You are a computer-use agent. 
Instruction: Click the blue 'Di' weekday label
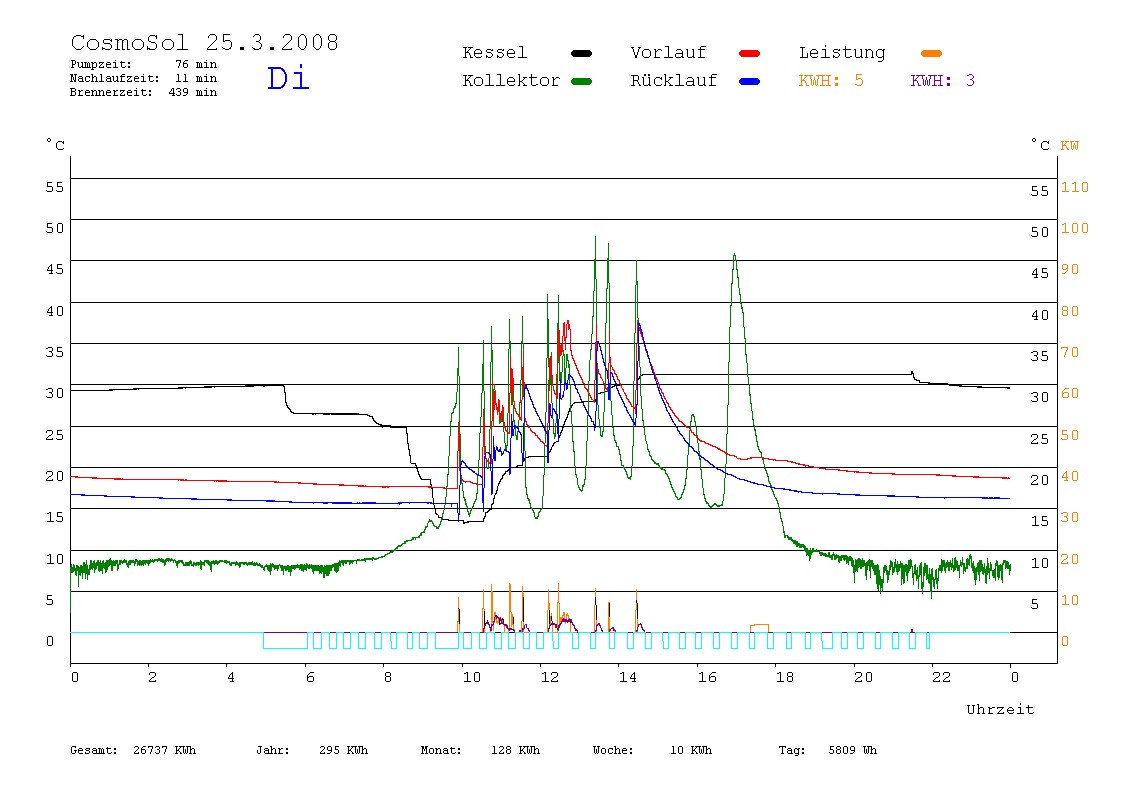tap(288, 78)
